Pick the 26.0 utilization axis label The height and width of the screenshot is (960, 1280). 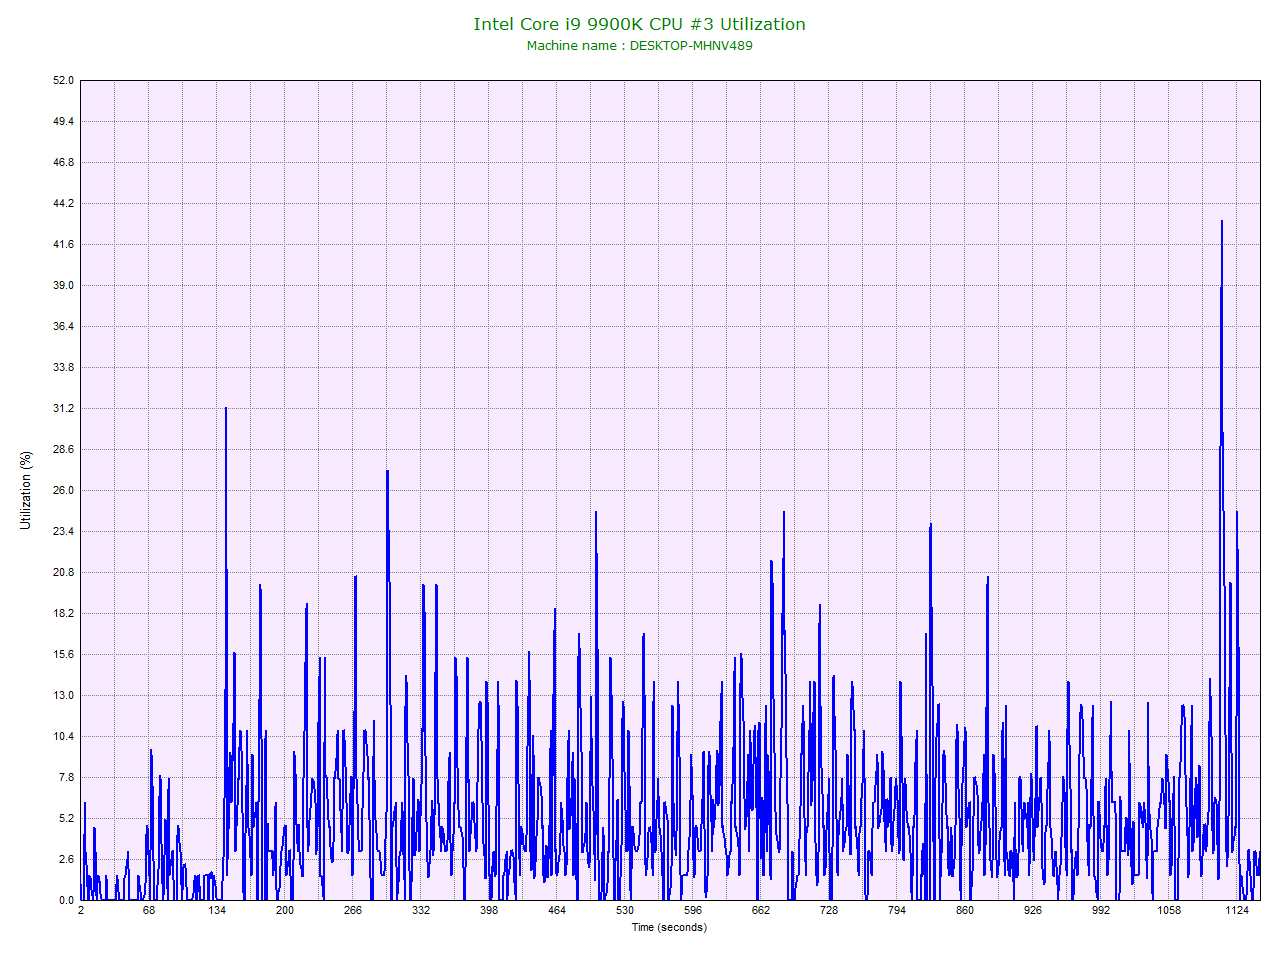point(64,490)
